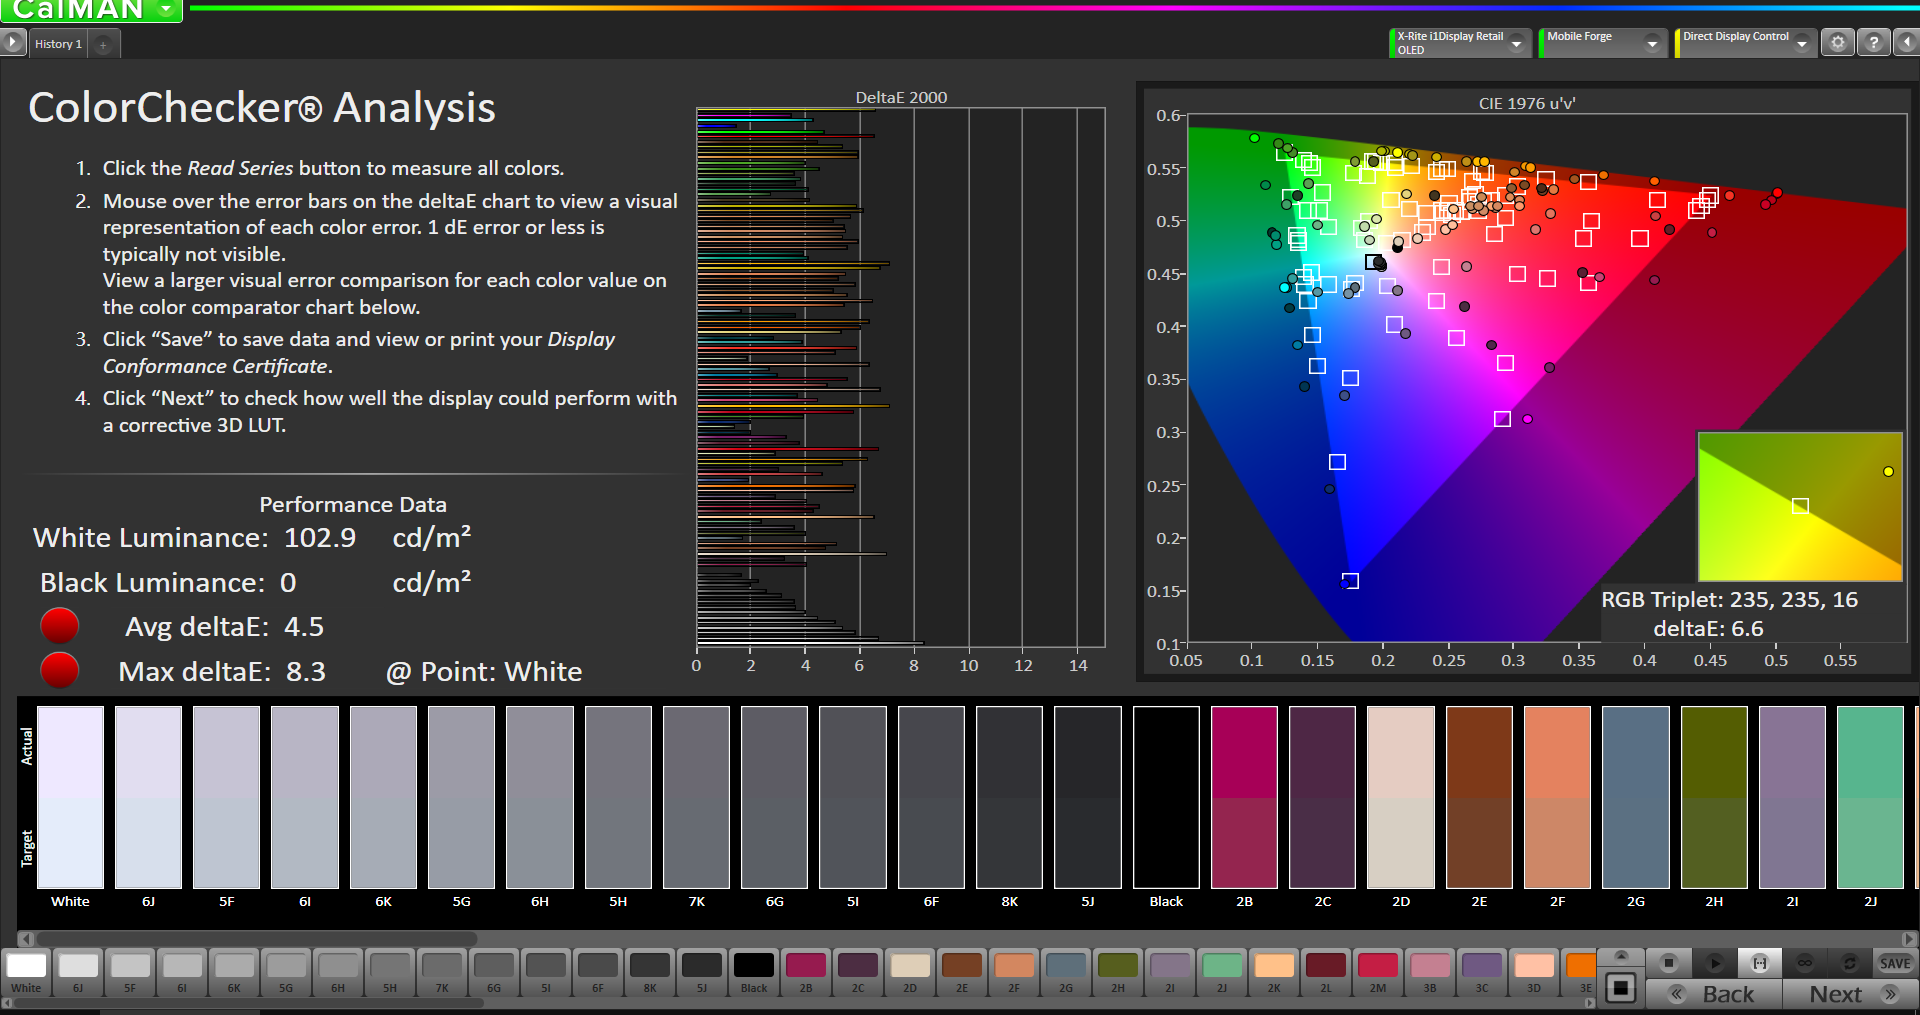Click the up arrow above pattern window
Image resolution: width=1920 pixels, height=1015 pixels.
pos(1621,956)
